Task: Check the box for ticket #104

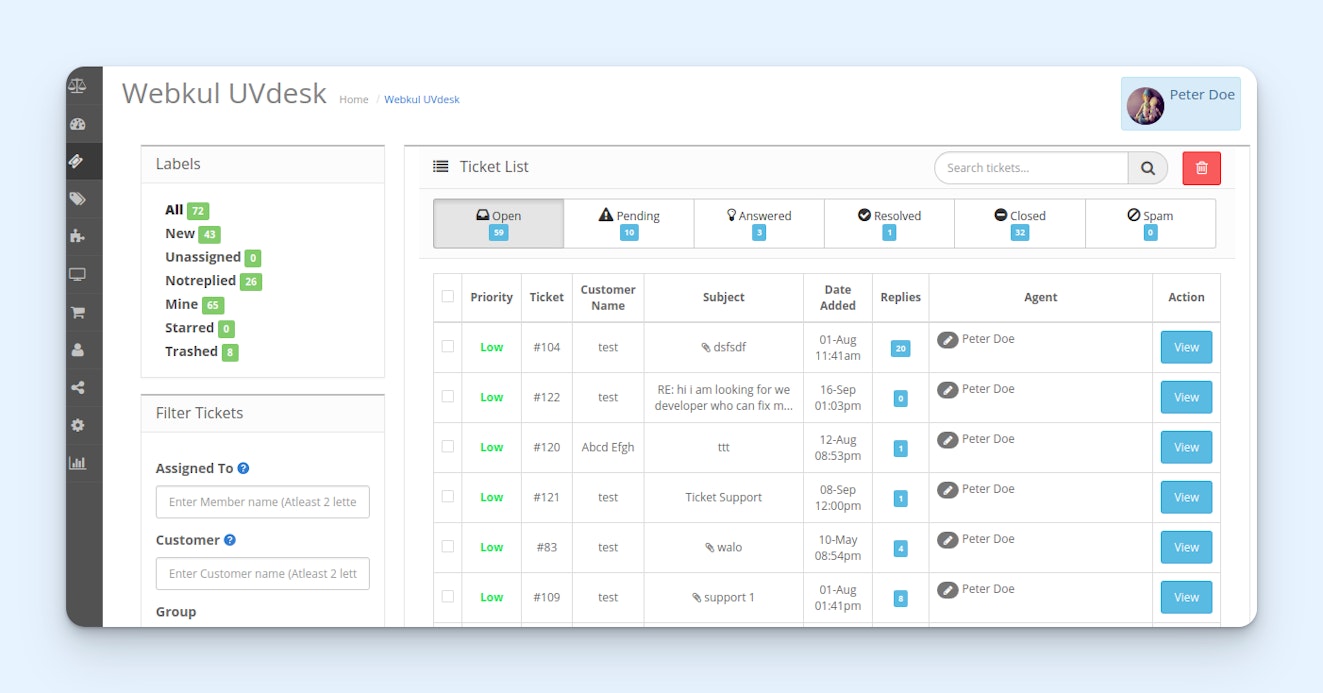Action: (447, 346)
